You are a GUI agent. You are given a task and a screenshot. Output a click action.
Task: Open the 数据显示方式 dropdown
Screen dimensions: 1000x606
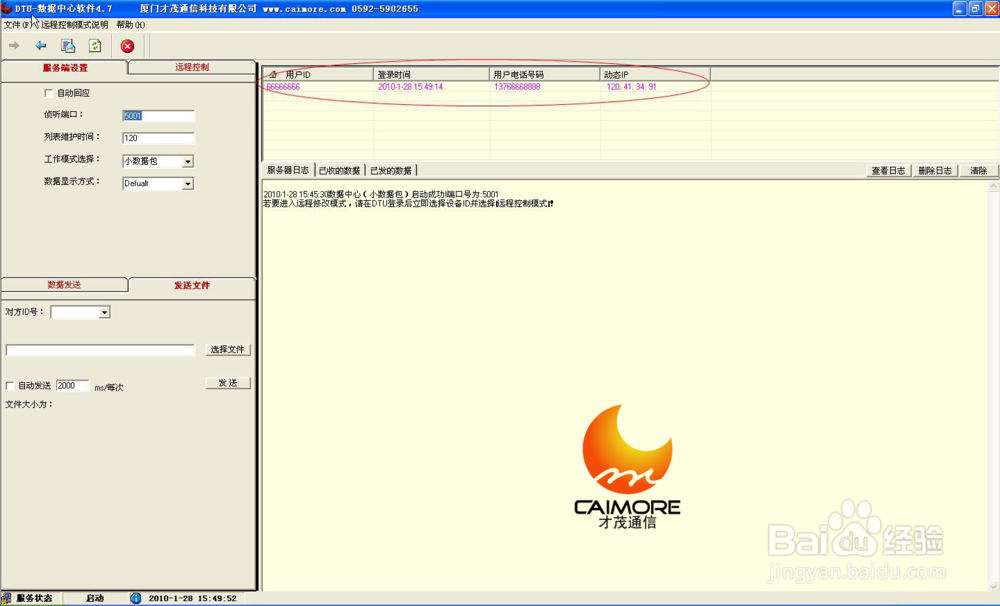pyautogui.click(x=188, y=184)
